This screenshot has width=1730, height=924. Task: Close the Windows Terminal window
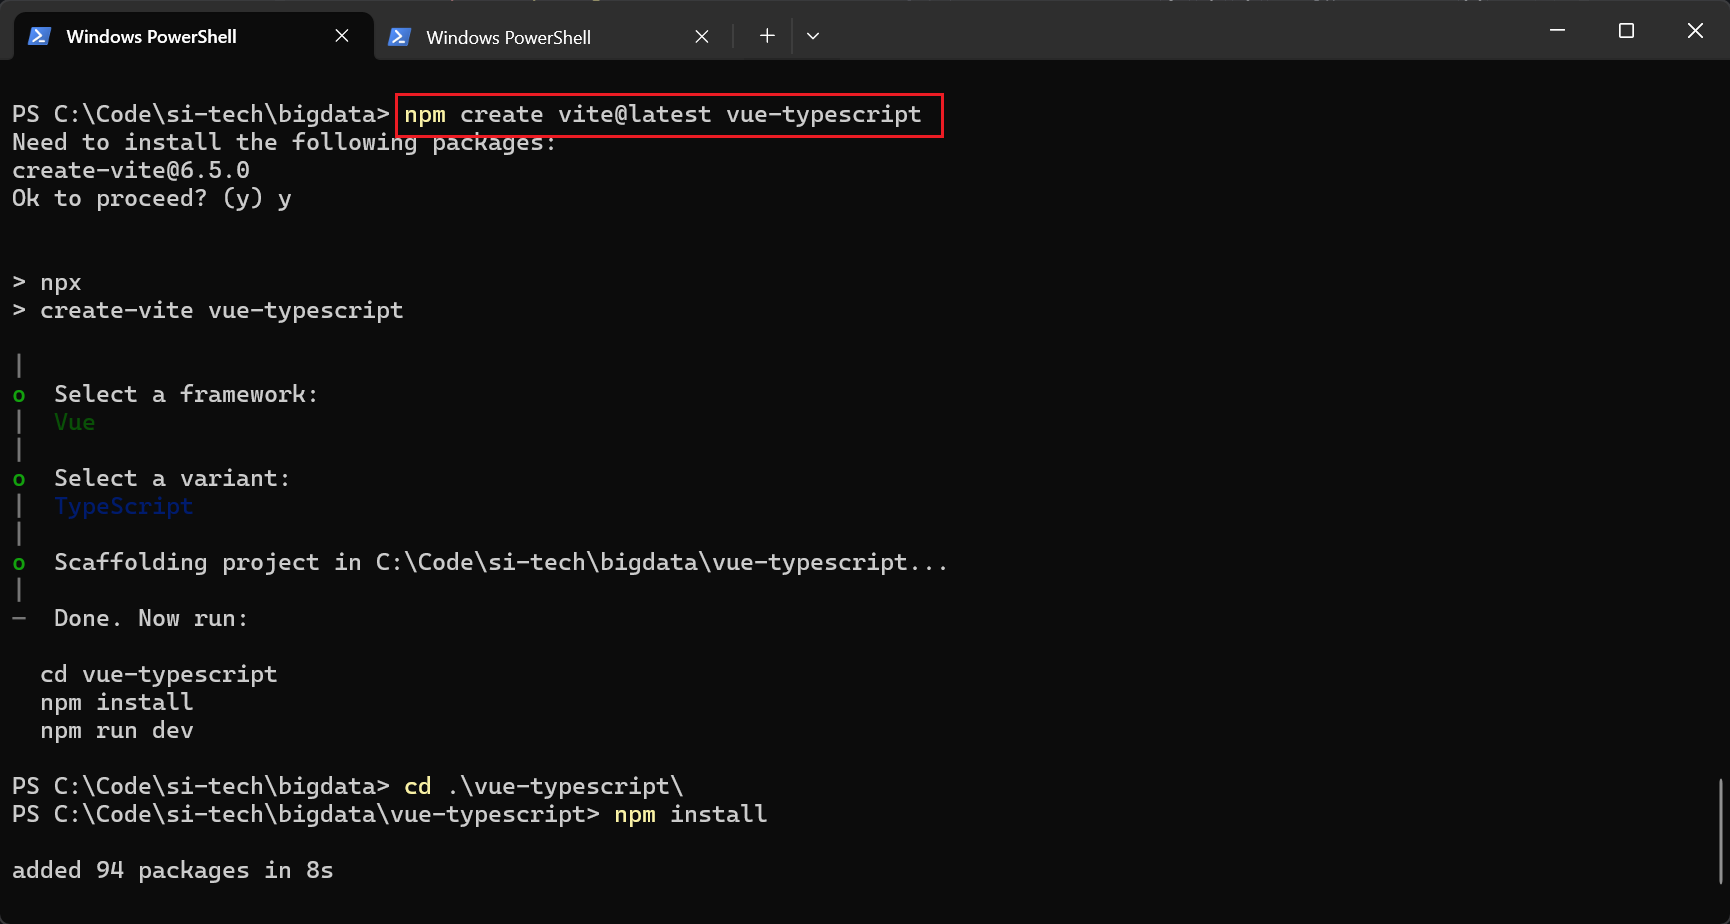1695,31
